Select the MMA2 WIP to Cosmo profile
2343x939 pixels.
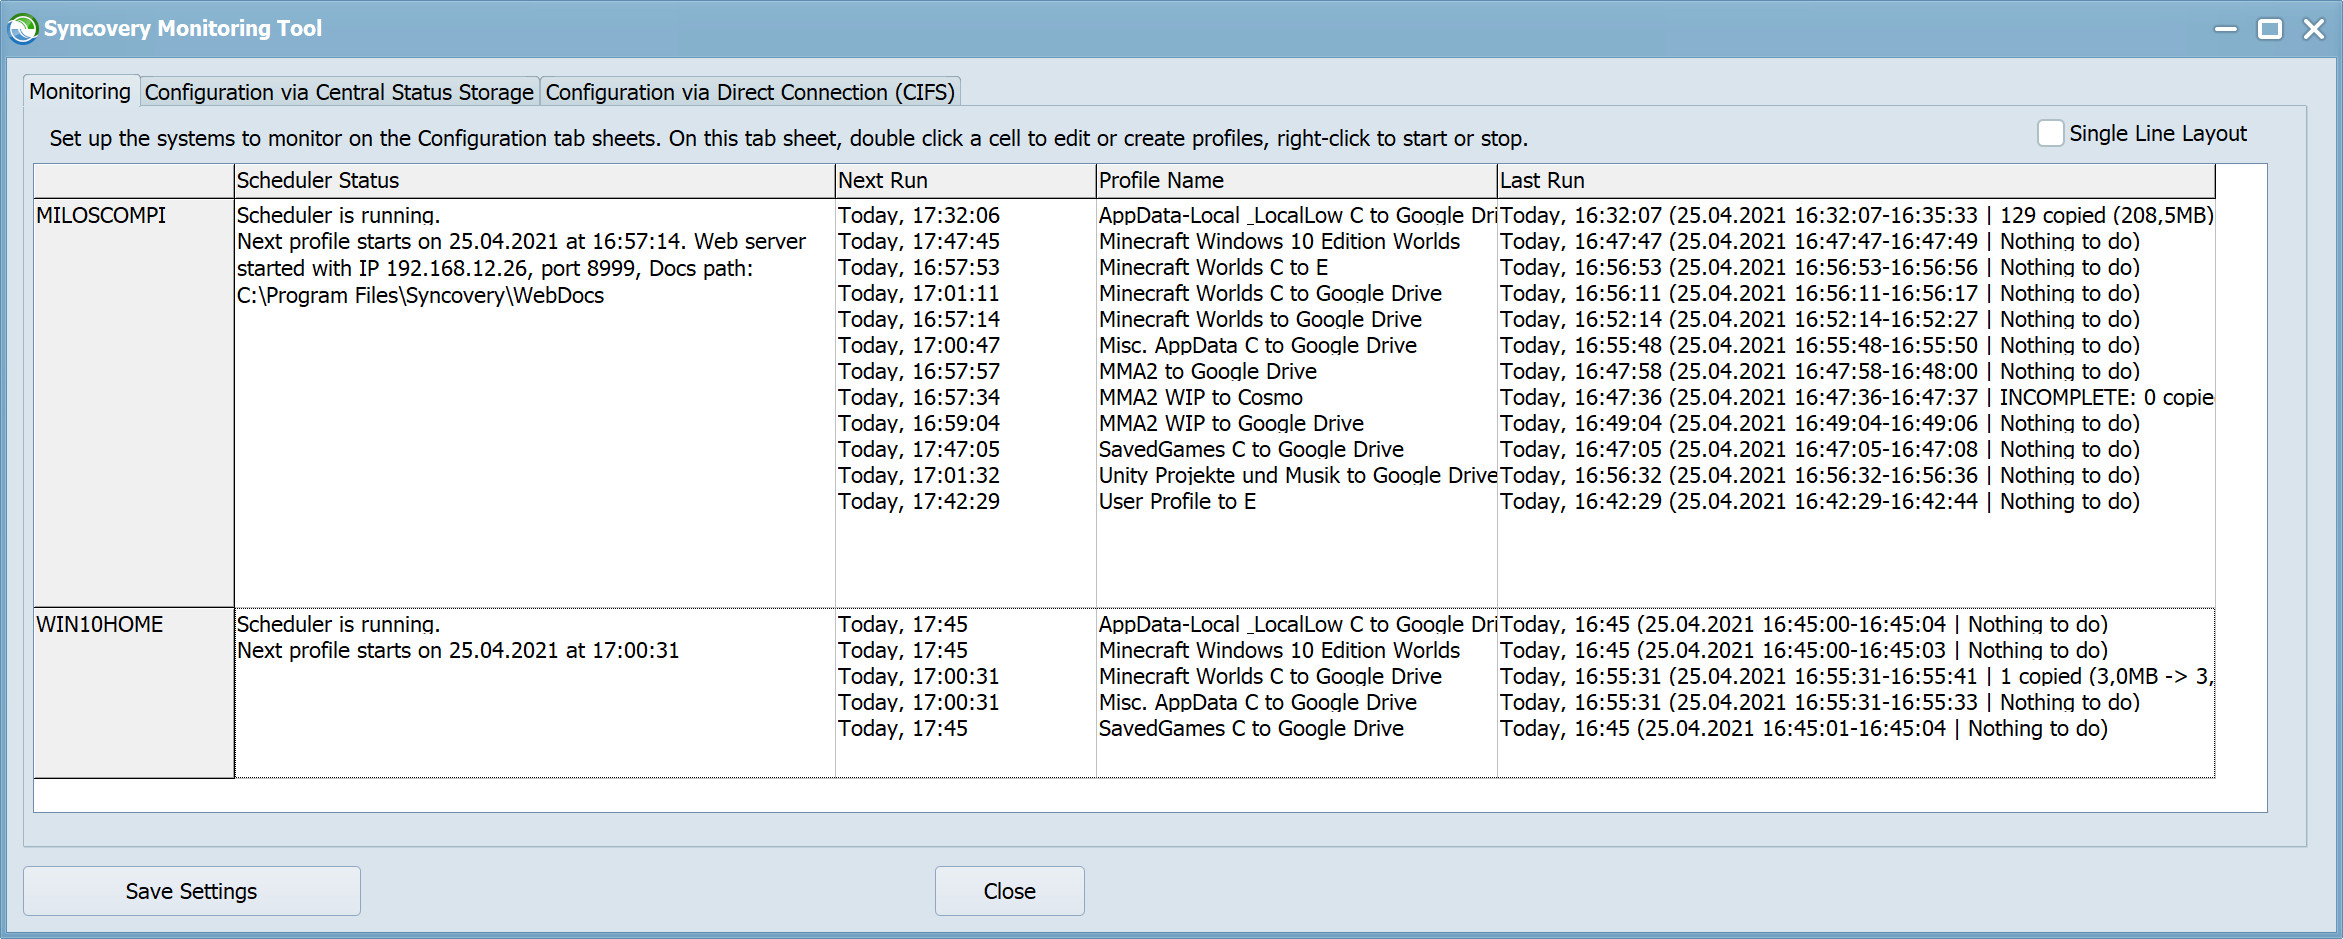pos(1200,397)
